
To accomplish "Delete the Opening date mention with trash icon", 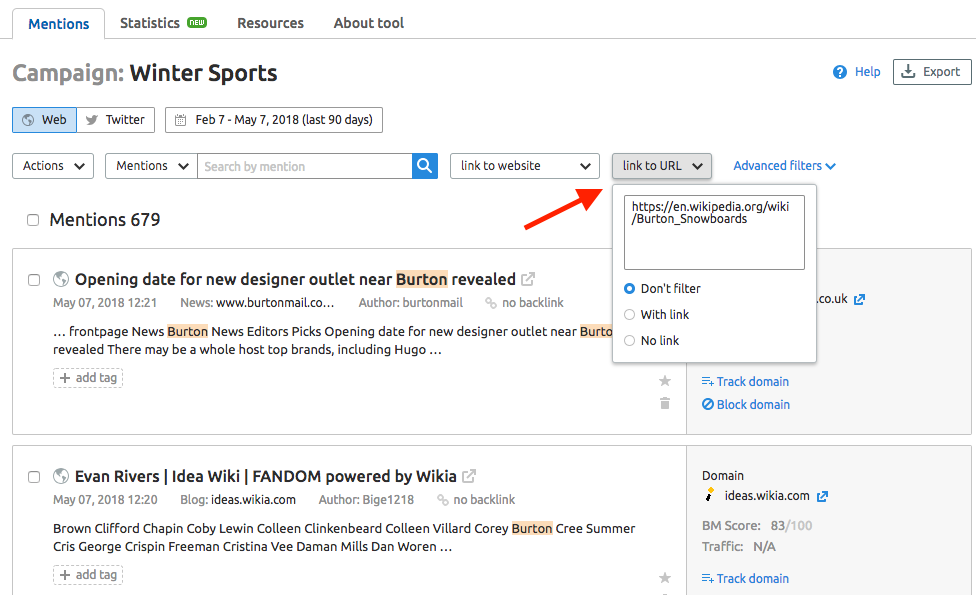I will (665, 403).
